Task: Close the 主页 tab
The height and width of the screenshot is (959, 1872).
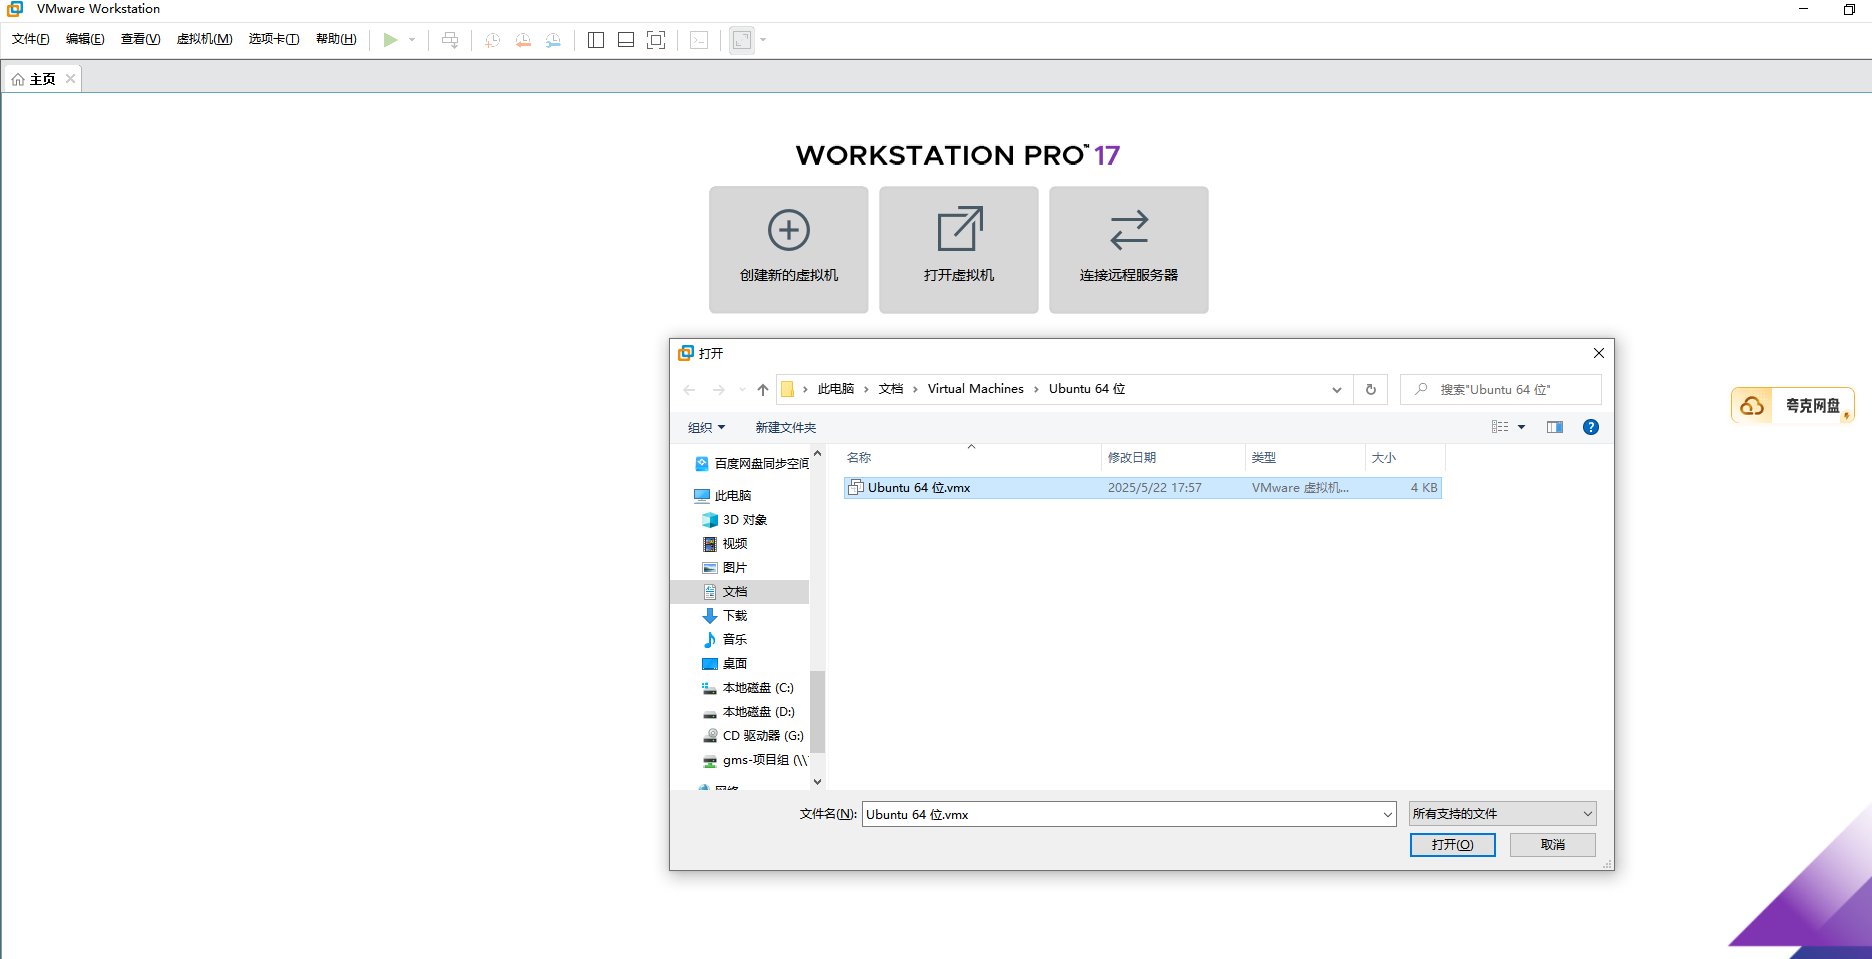Action: 70,79
